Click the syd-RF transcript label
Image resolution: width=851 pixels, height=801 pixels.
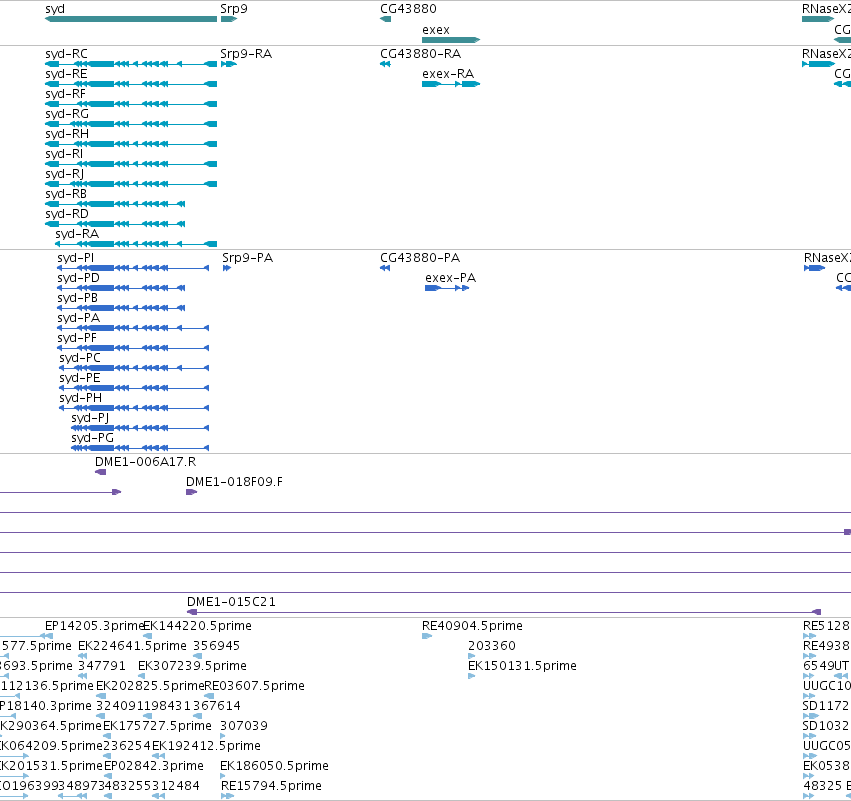[66, 94]
